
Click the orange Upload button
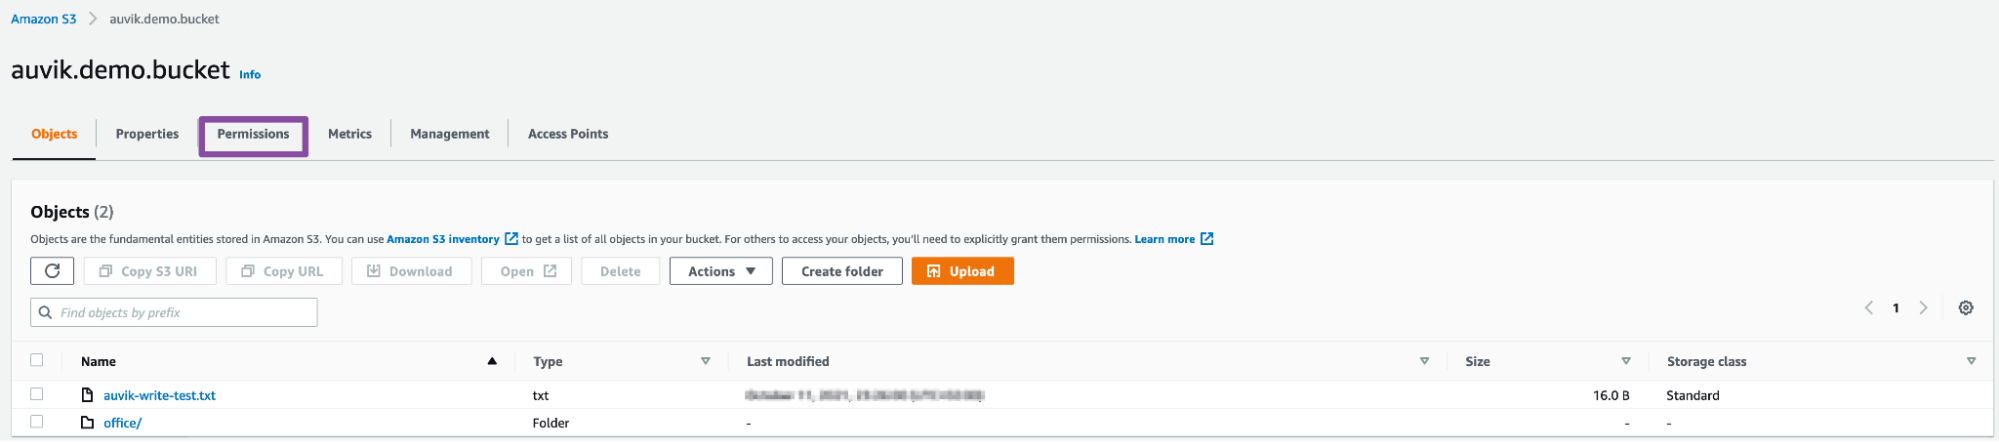[x=962, y=271]
